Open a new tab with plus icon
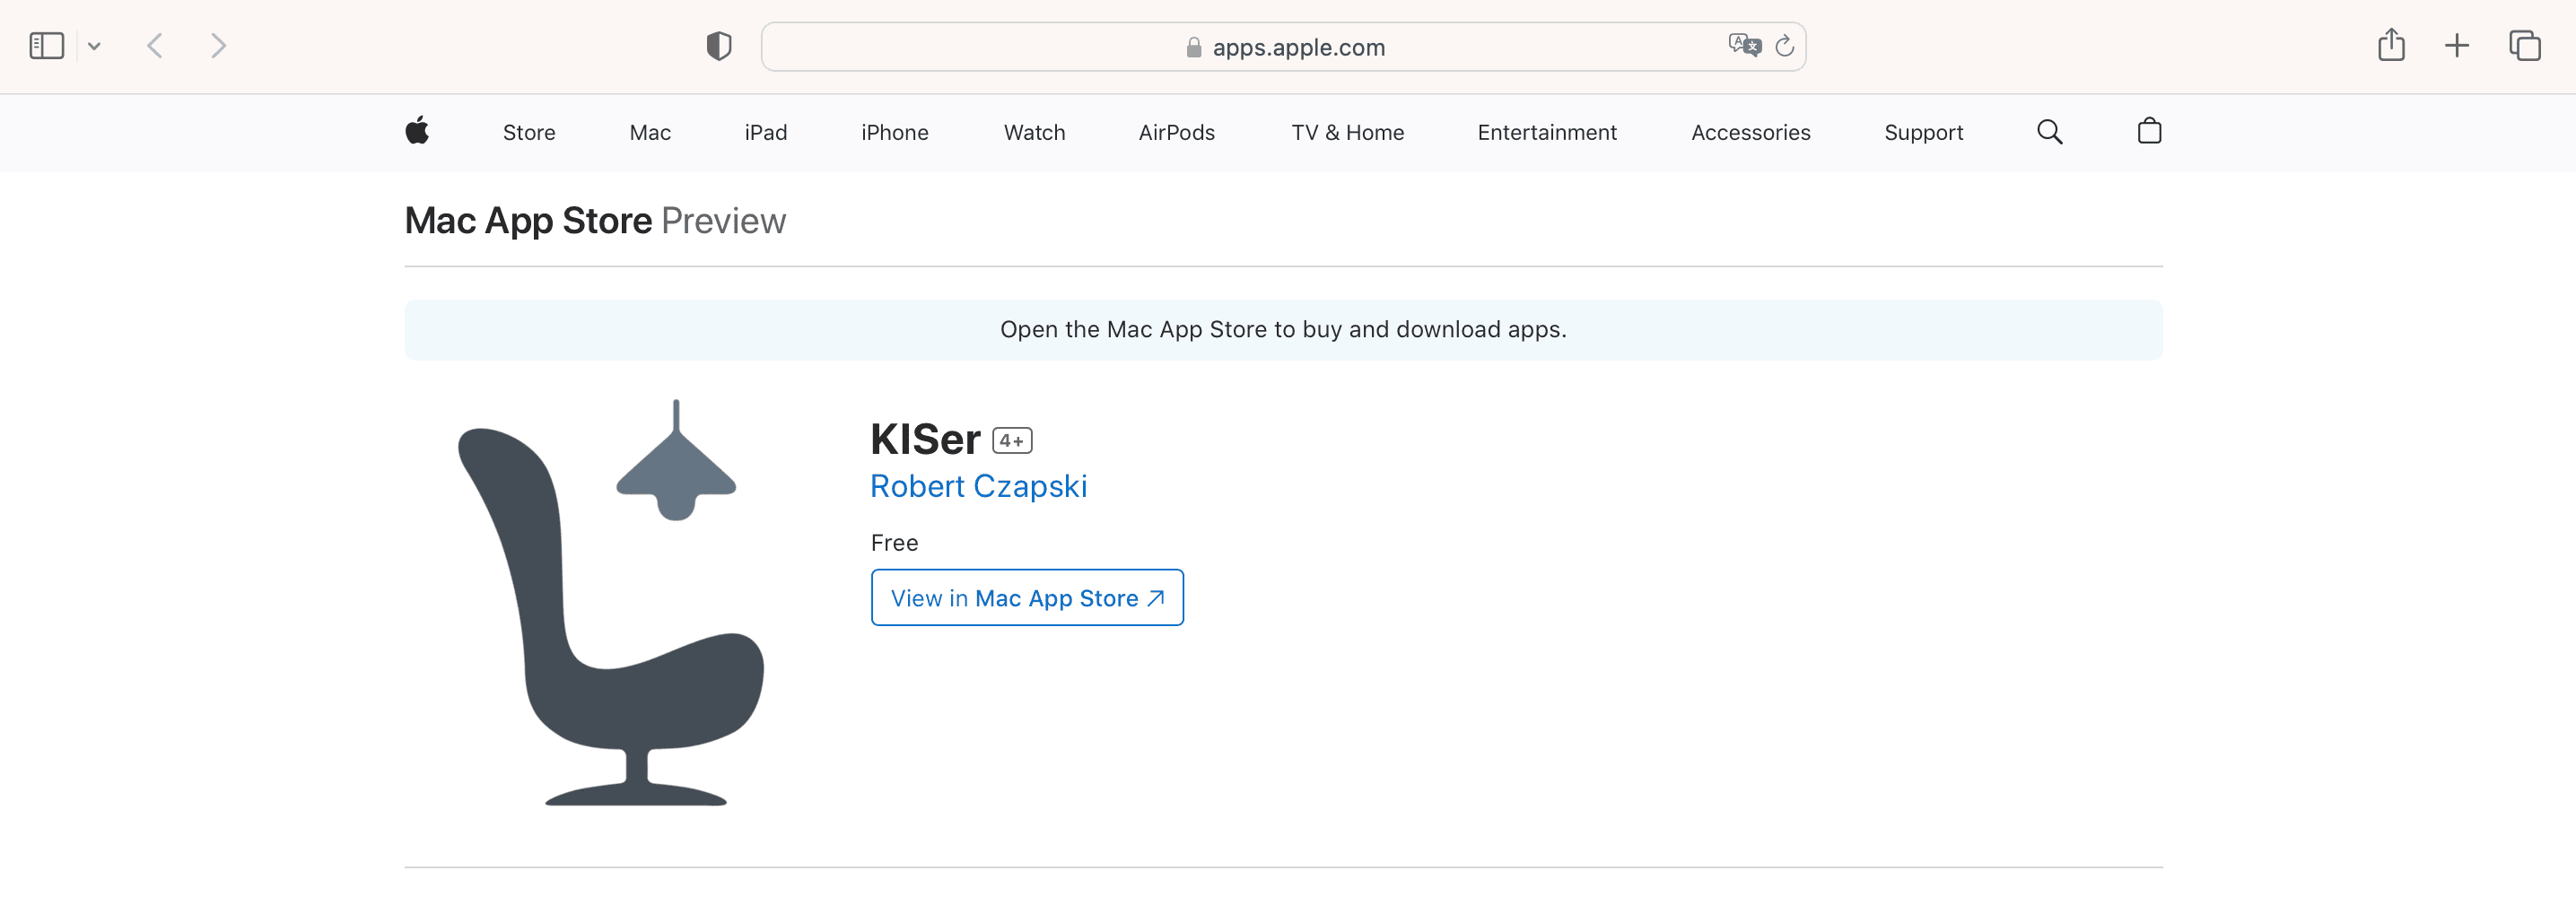This screenshot has height=897, width=2576. (x=2457, y=46)
